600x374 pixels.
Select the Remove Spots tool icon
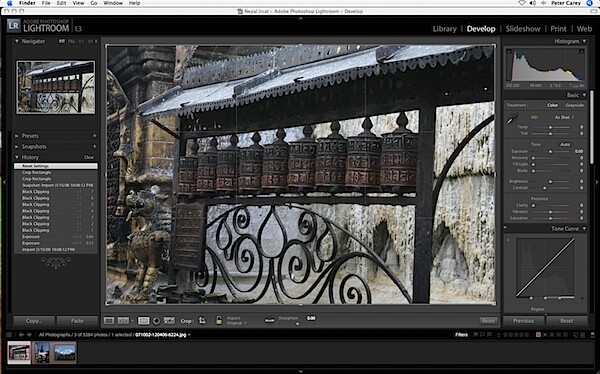tap(169, 320)
